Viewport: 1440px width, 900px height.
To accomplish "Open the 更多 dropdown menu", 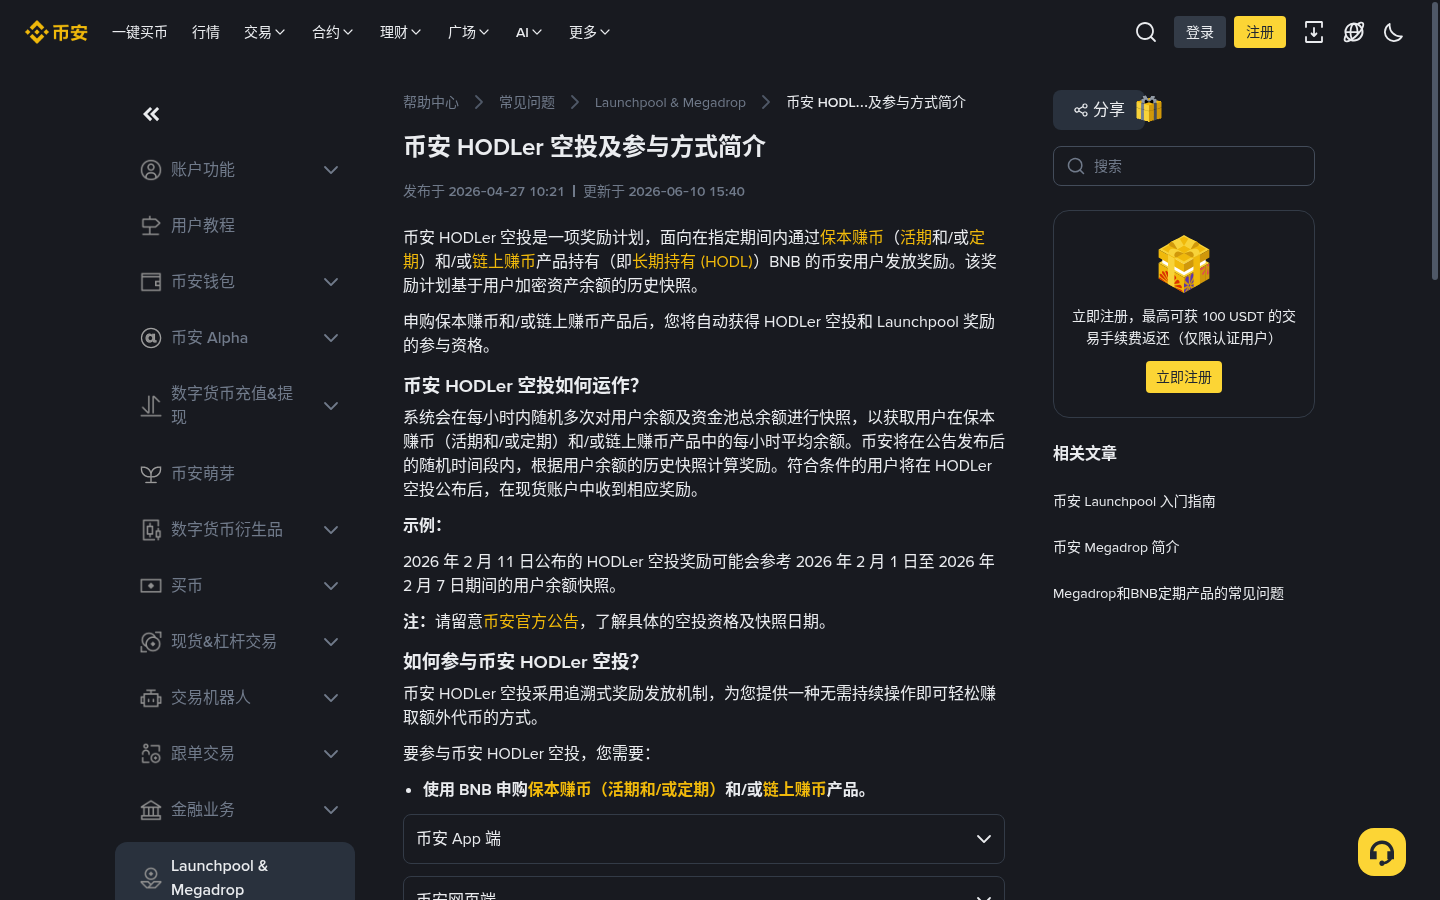I will click(x=590, y=32).
